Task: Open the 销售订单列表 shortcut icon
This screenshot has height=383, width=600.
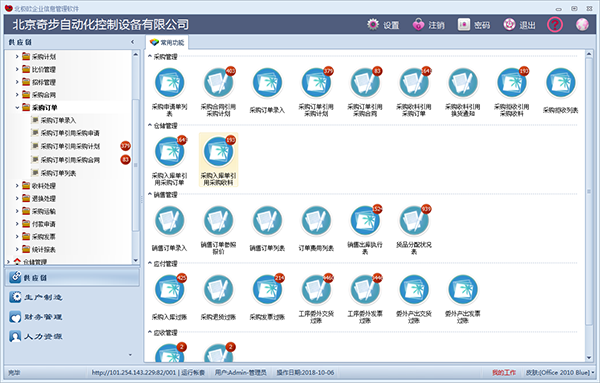Action: coord(267,220)
